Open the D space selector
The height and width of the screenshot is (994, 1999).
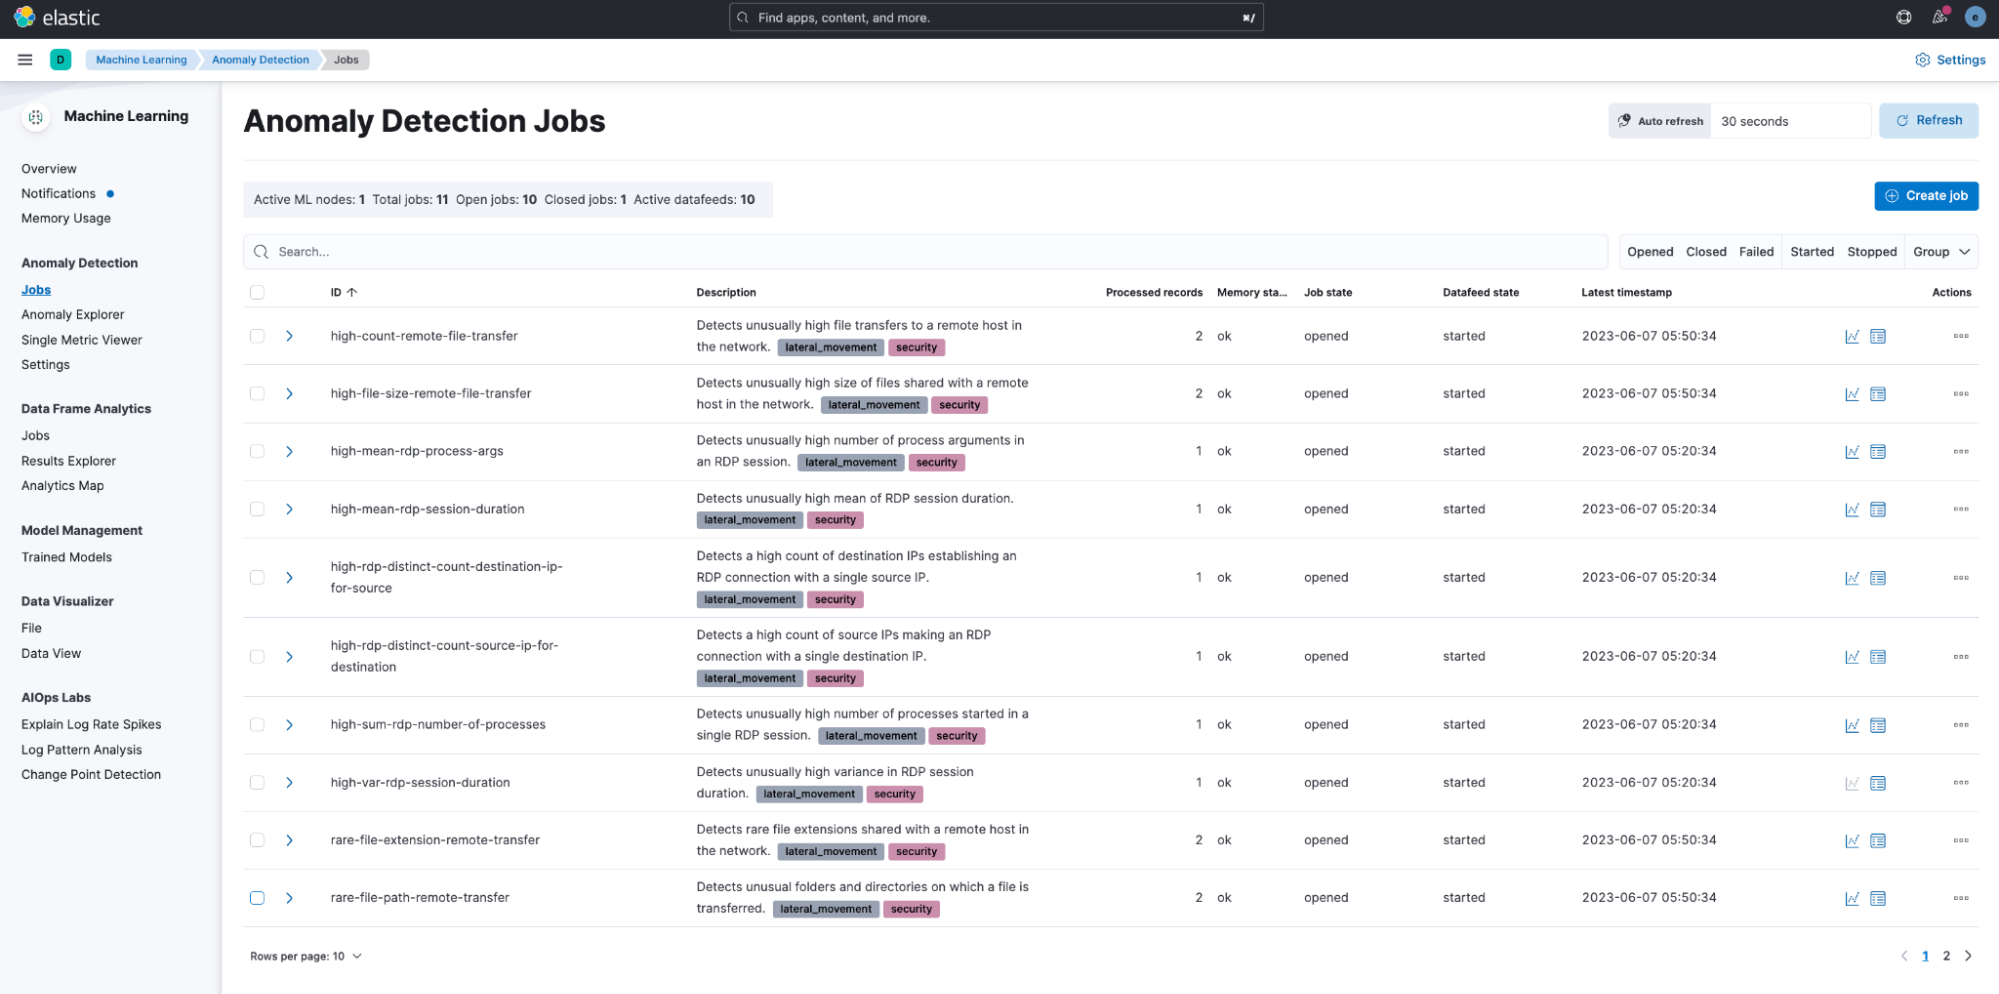coord(61,60)
